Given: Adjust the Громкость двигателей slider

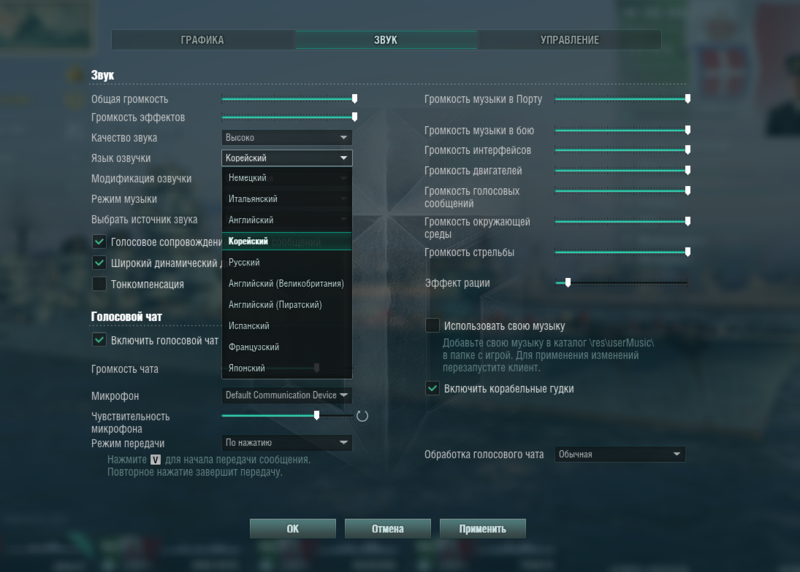Looking at the screenshot, I should pos(622,170).
